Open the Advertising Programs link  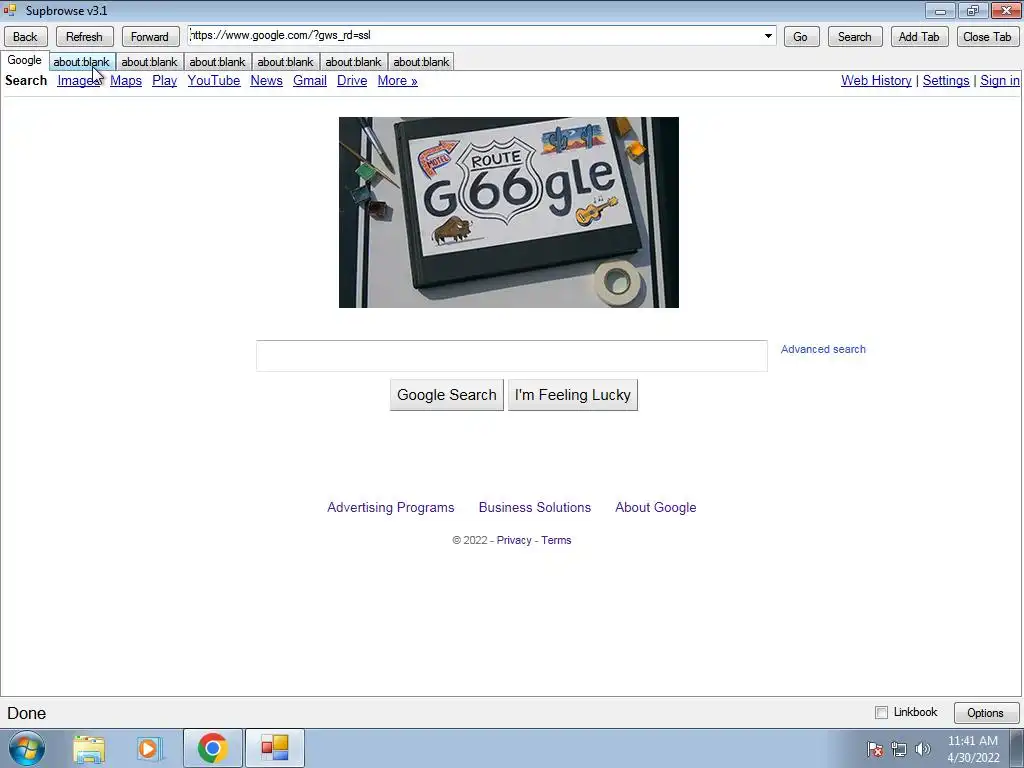click(x=391, y=507)
